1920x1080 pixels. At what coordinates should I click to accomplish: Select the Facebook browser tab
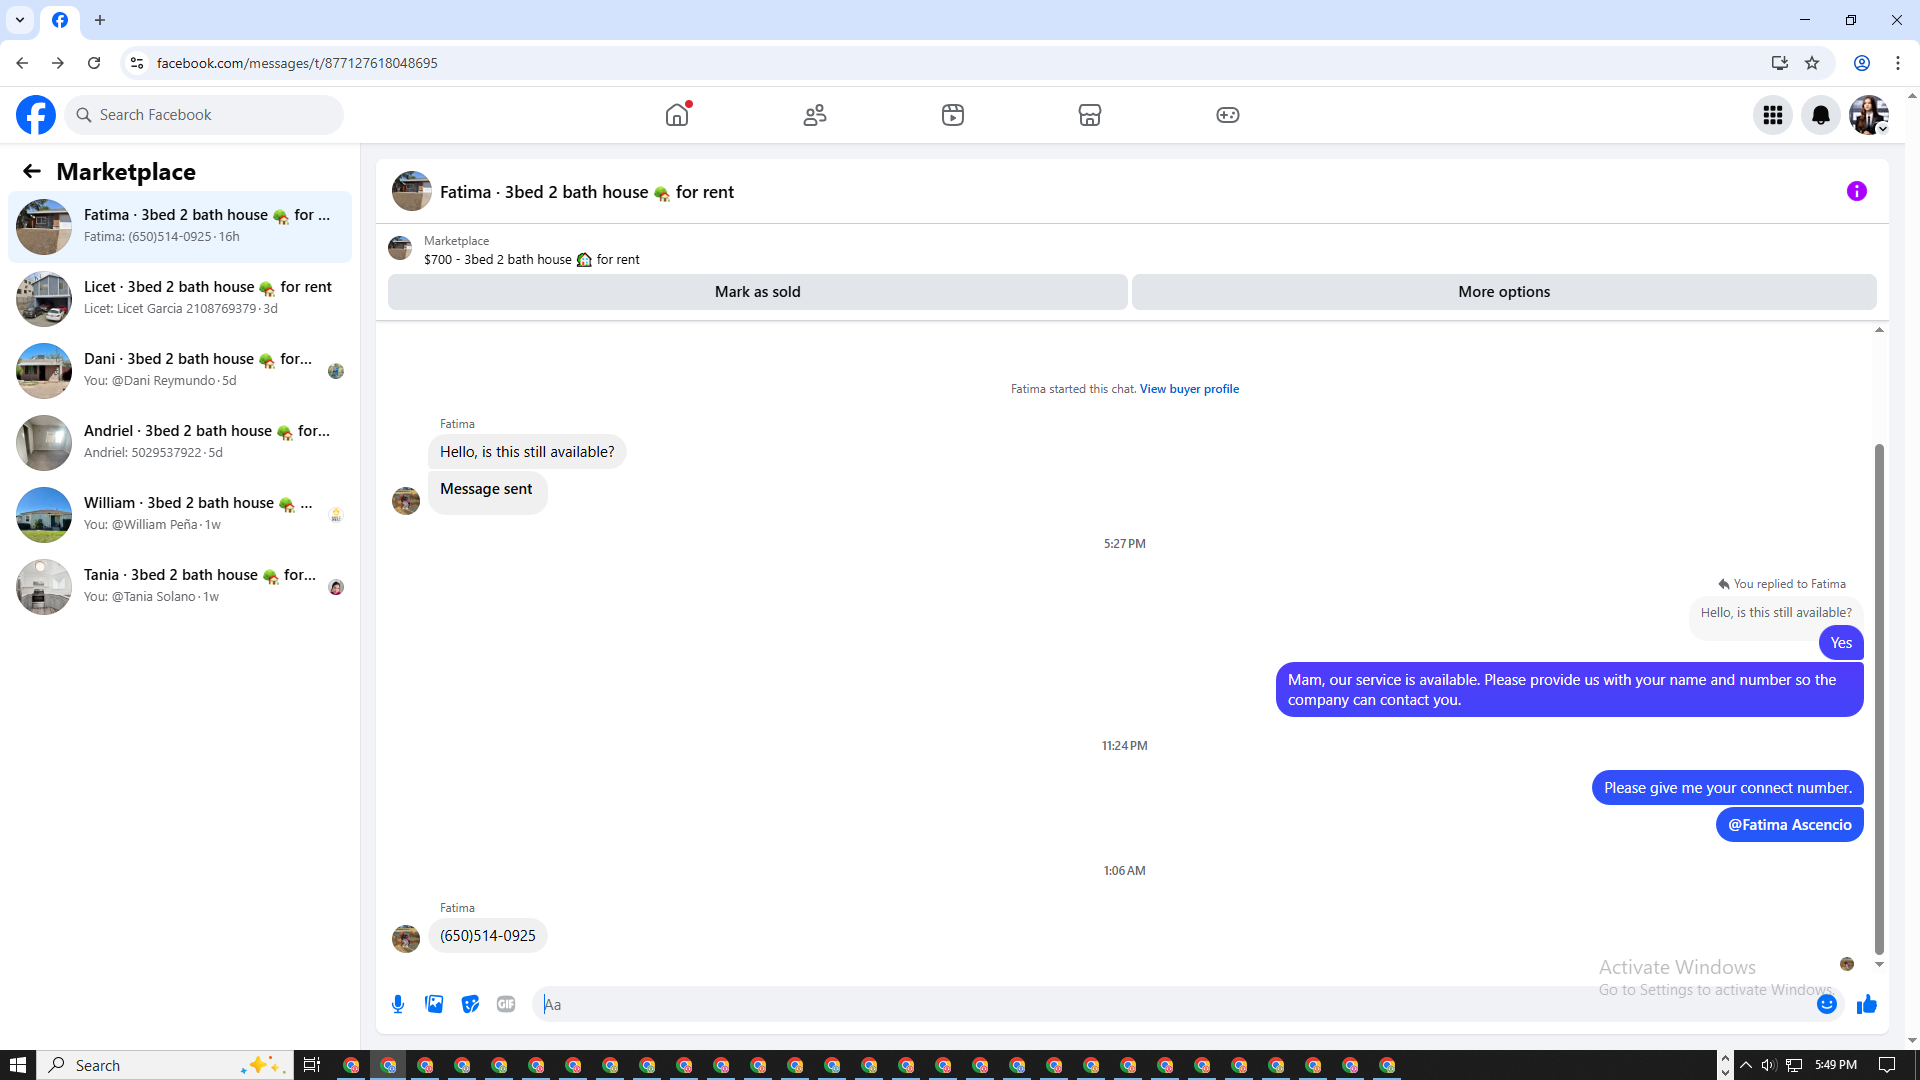(x=60, y=20)
